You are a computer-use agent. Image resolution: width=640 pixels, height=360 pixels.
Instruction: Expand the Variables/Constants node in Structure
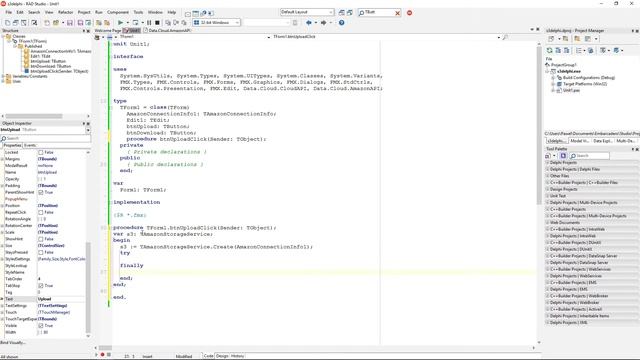pos(3,76)
